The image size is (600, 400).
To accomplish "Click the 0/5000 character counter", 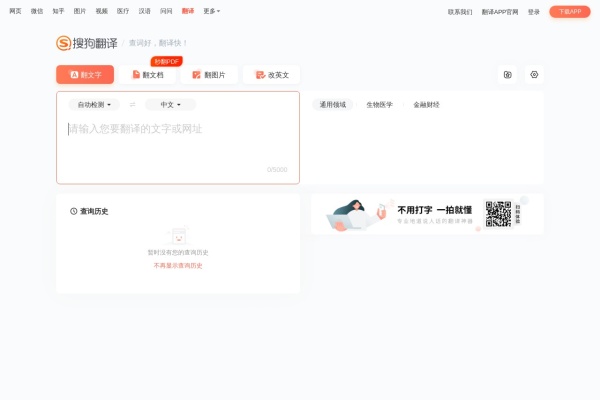I will coord(277,170).
